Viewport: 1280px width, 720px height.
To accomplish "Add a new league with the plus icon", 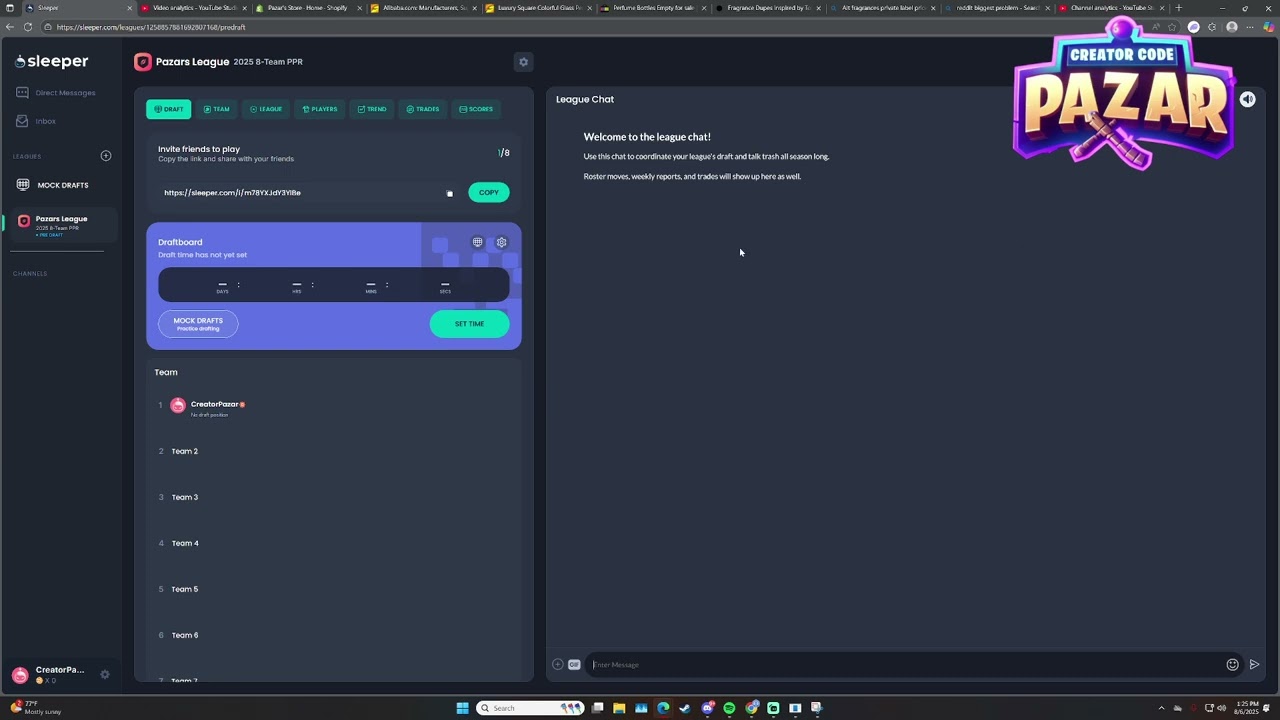I will click(106, 156).
